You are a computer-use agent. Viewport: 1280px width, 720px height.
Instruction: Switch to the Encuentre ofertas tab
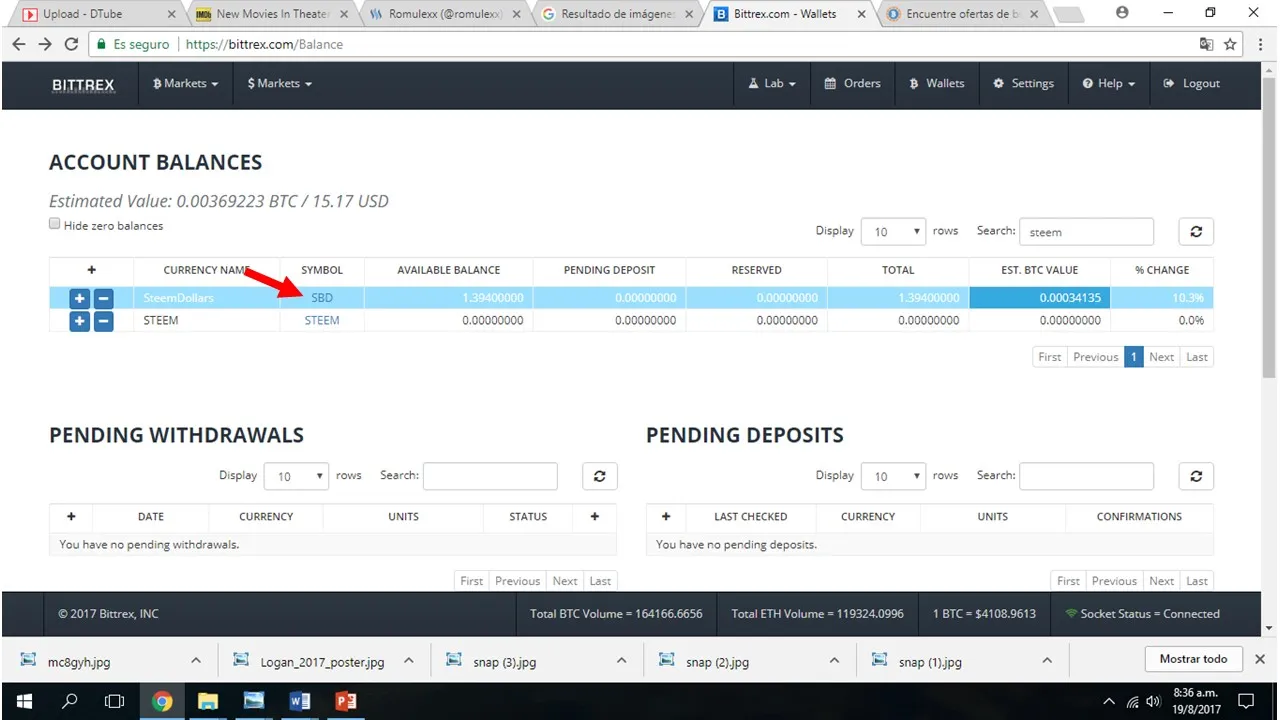coord(964,14)
